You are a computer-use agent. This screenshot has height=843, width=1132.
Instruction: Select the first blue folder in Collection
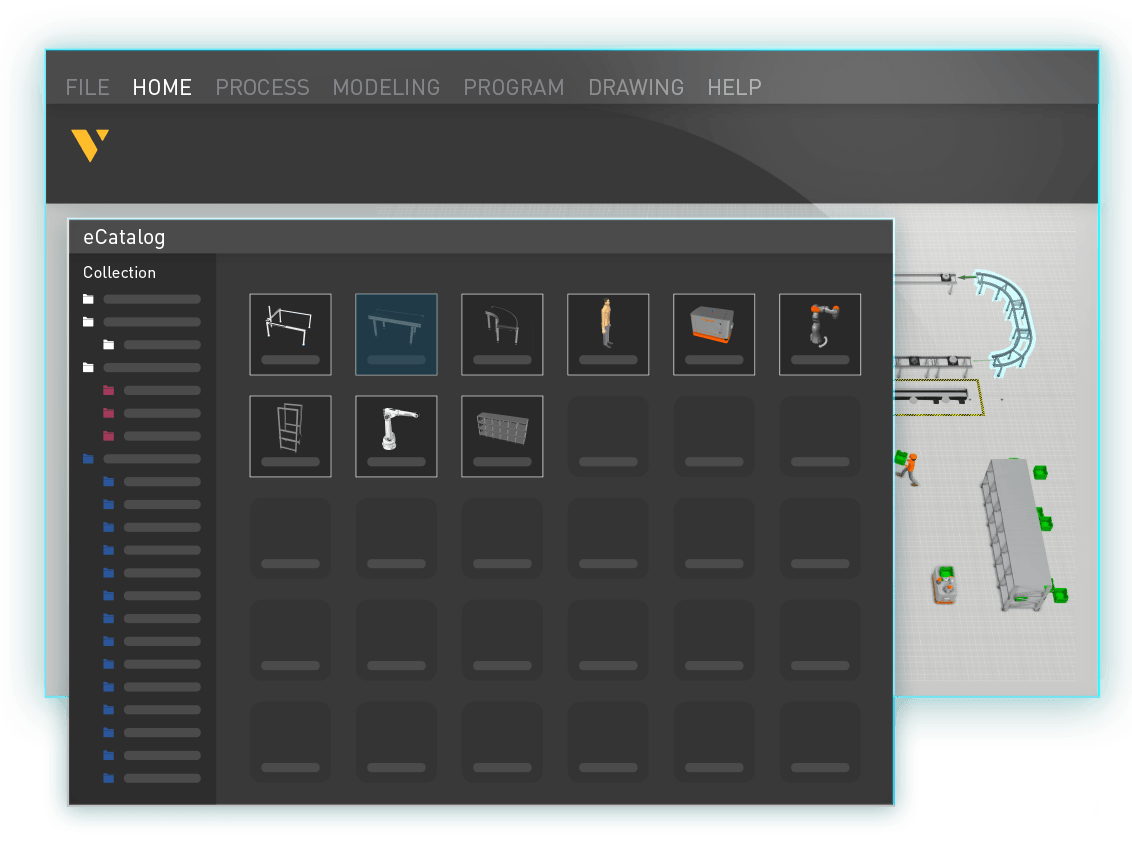[88, 458]
